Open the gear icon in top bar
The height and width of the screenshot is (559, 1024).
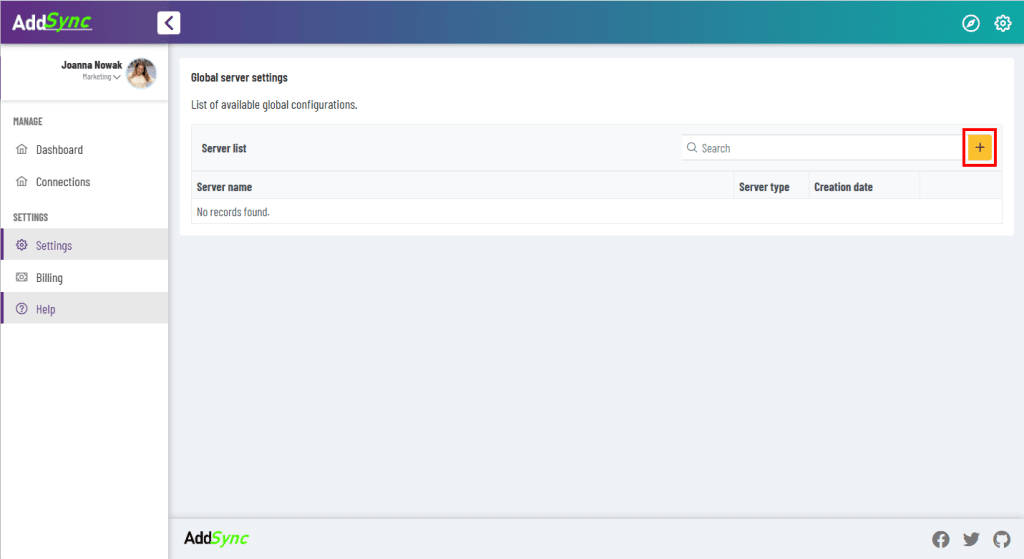1002,23
